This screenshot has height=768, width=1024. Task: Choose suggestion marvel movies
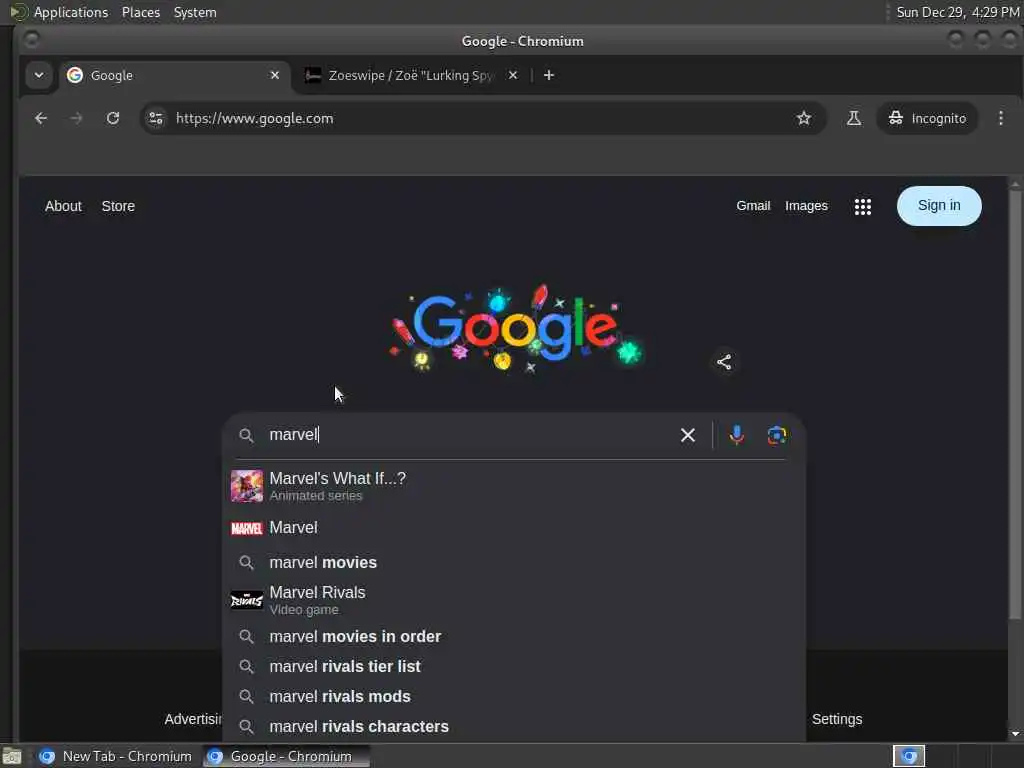pyautogui.click(x=514, y=562)
